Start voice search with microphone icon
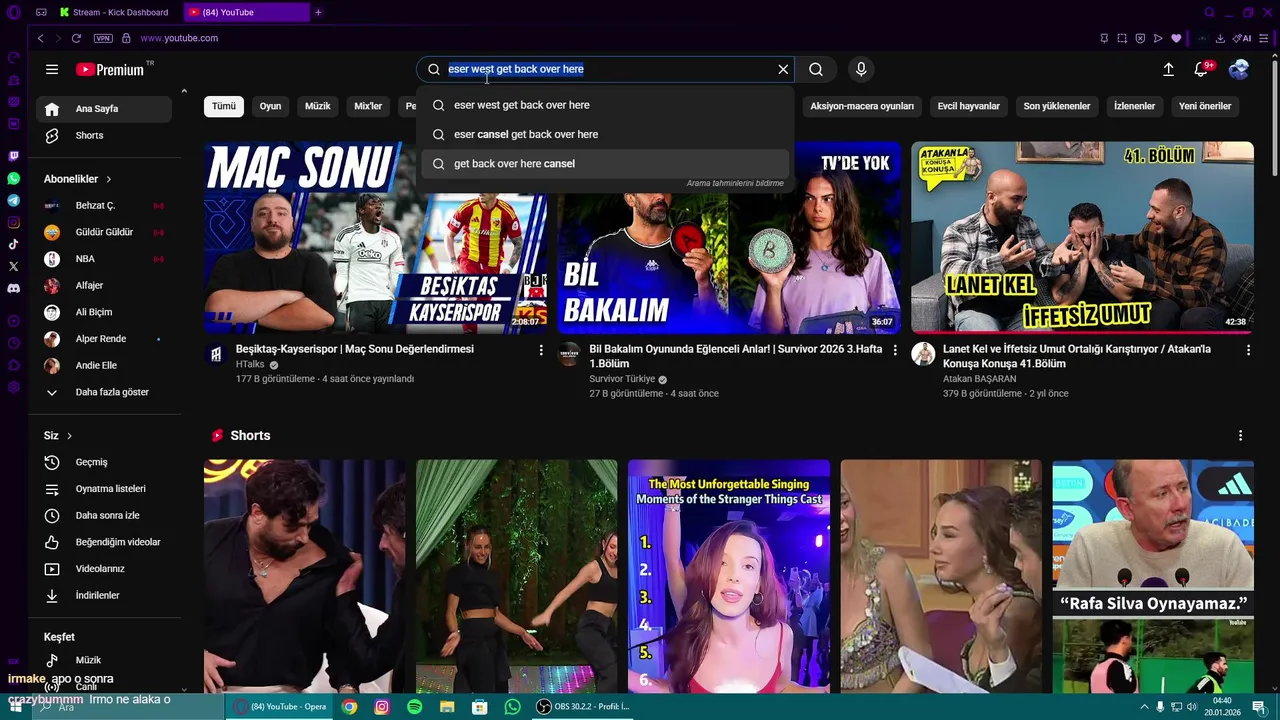Screen dimensions: 1280x720 click(x=861, y=69)
